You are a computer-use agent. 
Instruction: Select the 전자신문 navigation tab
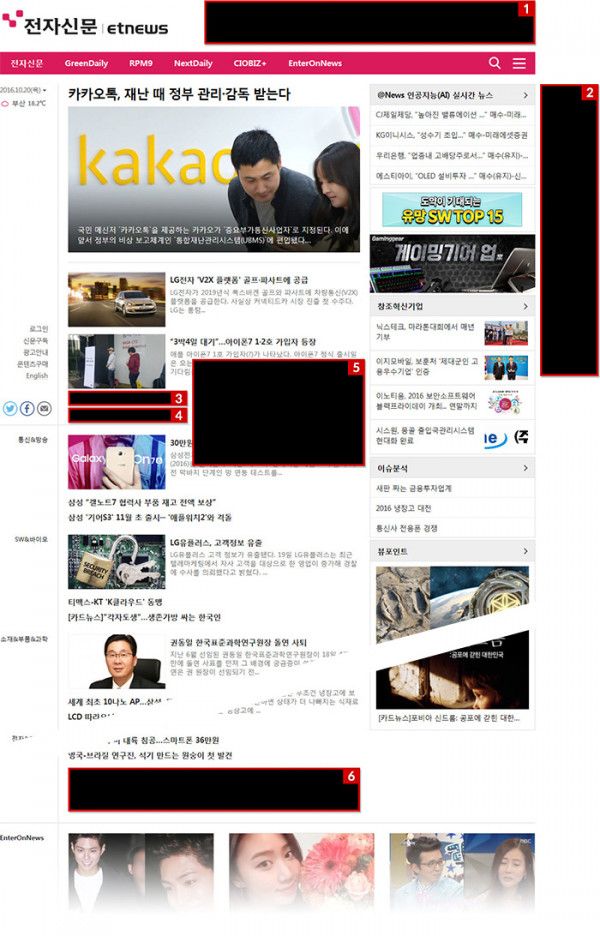point(27,63)
